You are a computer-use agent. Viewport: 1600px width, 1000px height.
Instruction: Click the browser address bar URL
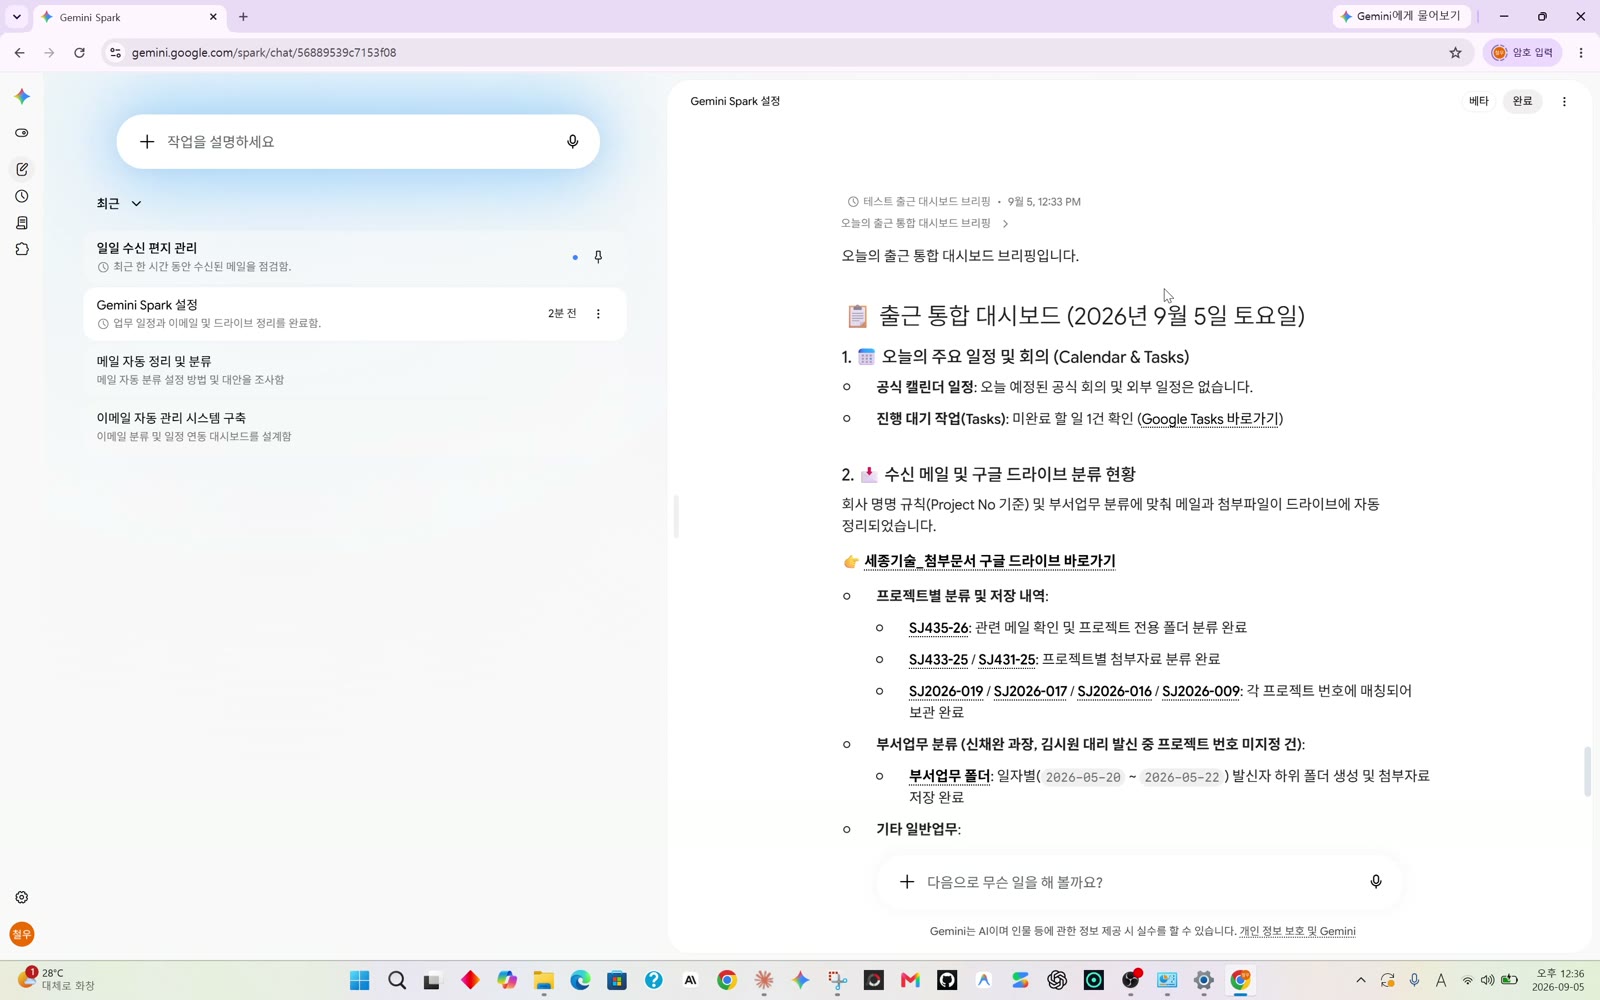(x=264, y=53)
